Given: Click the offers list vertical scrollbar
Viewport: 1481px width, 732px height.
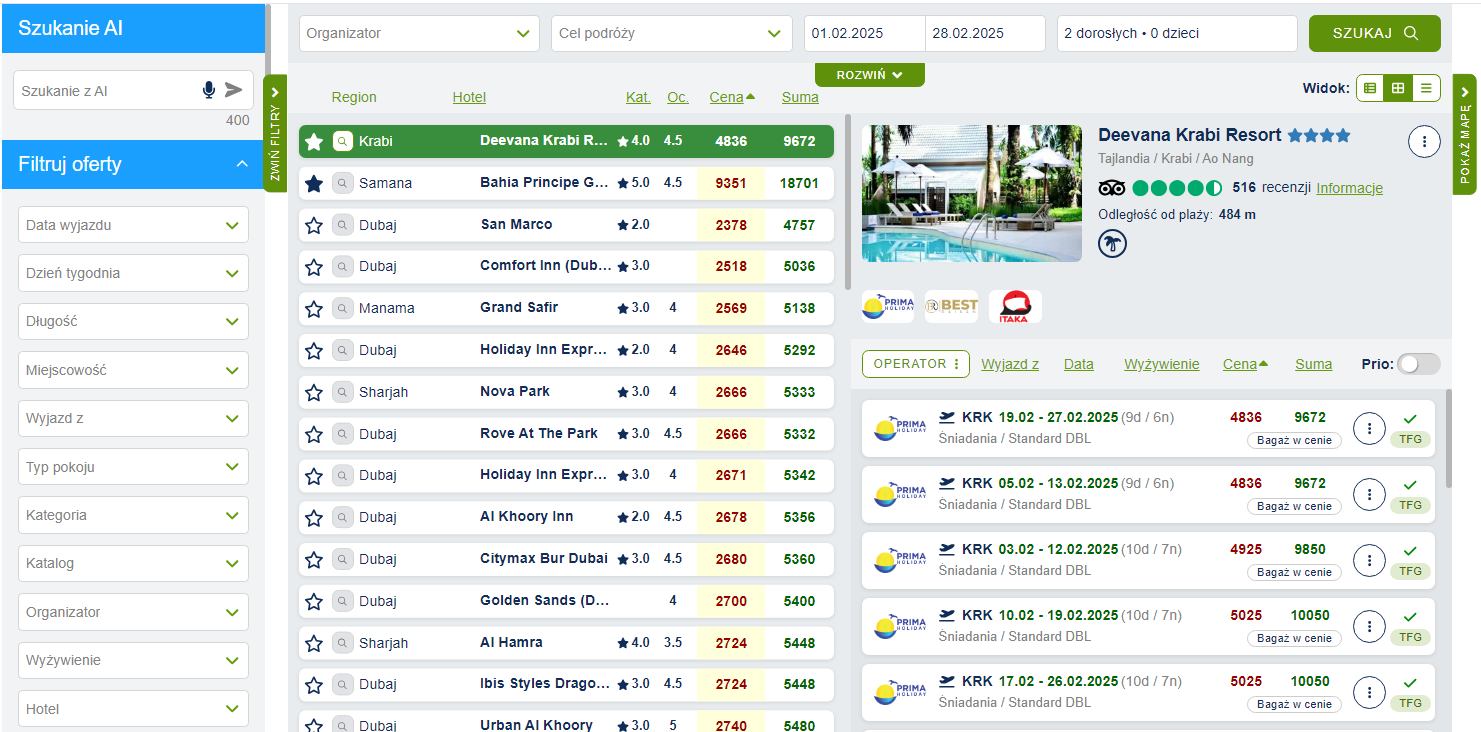Looking at the screenshot, I should point(1447,440).
